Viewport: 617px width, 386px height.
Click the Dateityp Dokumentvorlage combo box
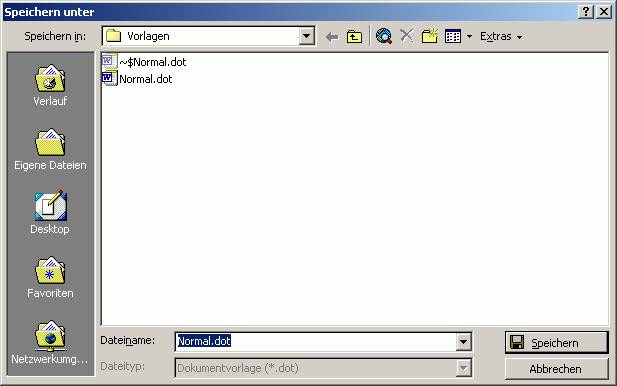323,368
